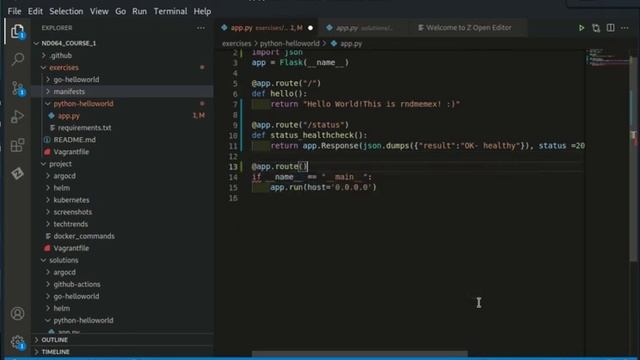Click the code minimap preview
The width and height of the screenshot is (640, 360).
(x=607, y=57)
